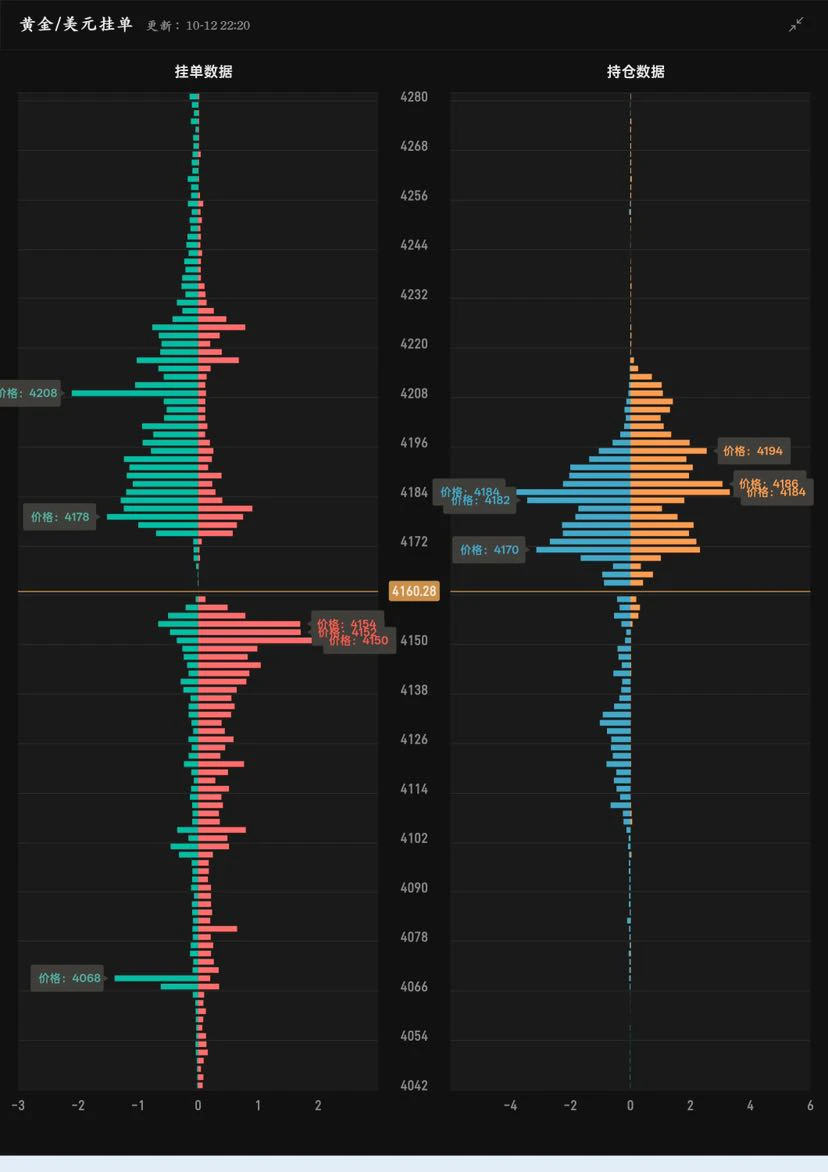Select the 挂单数据 chart heading
Image resolution: width=828 pixels, height=1172 pixels.
[203, 72]
